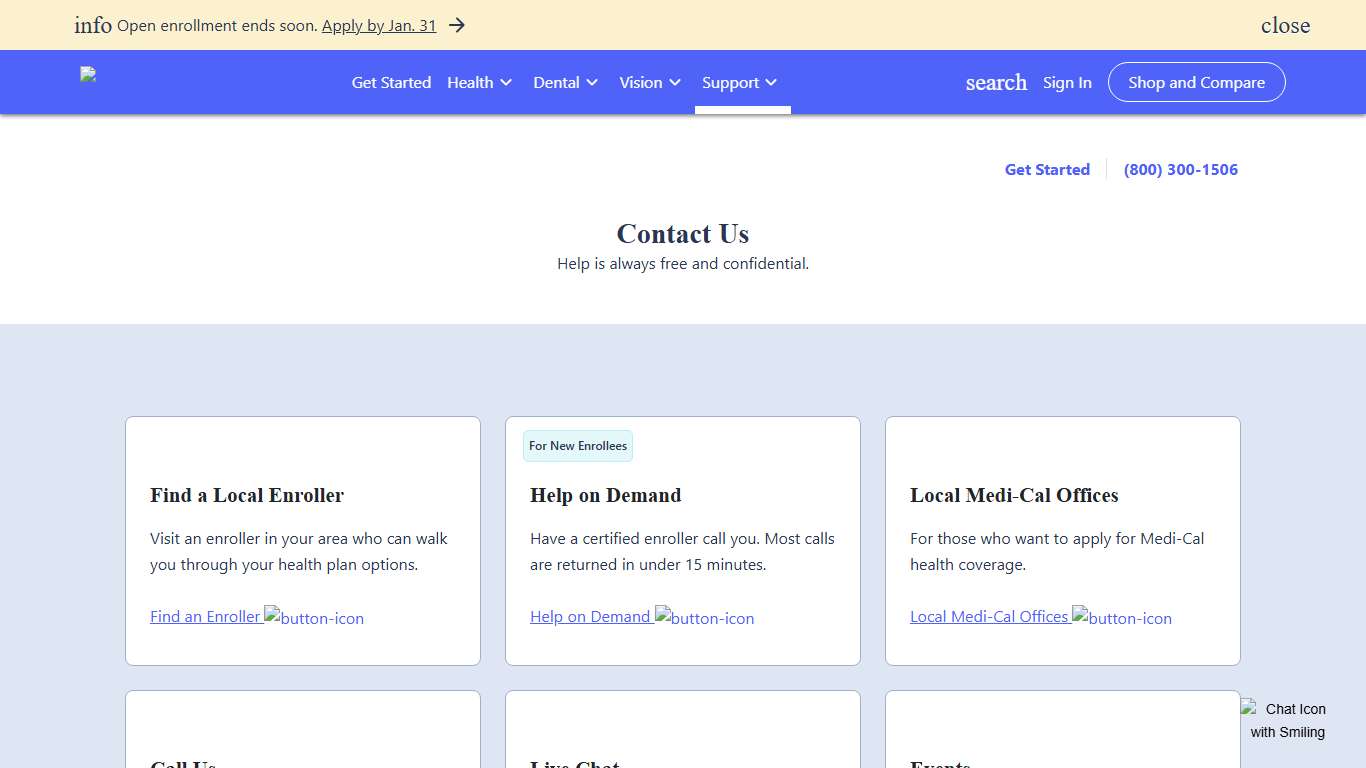Screen dimensions: 1366x768
Task: Click the Shop and Compare button
Action: point(1196,82)
